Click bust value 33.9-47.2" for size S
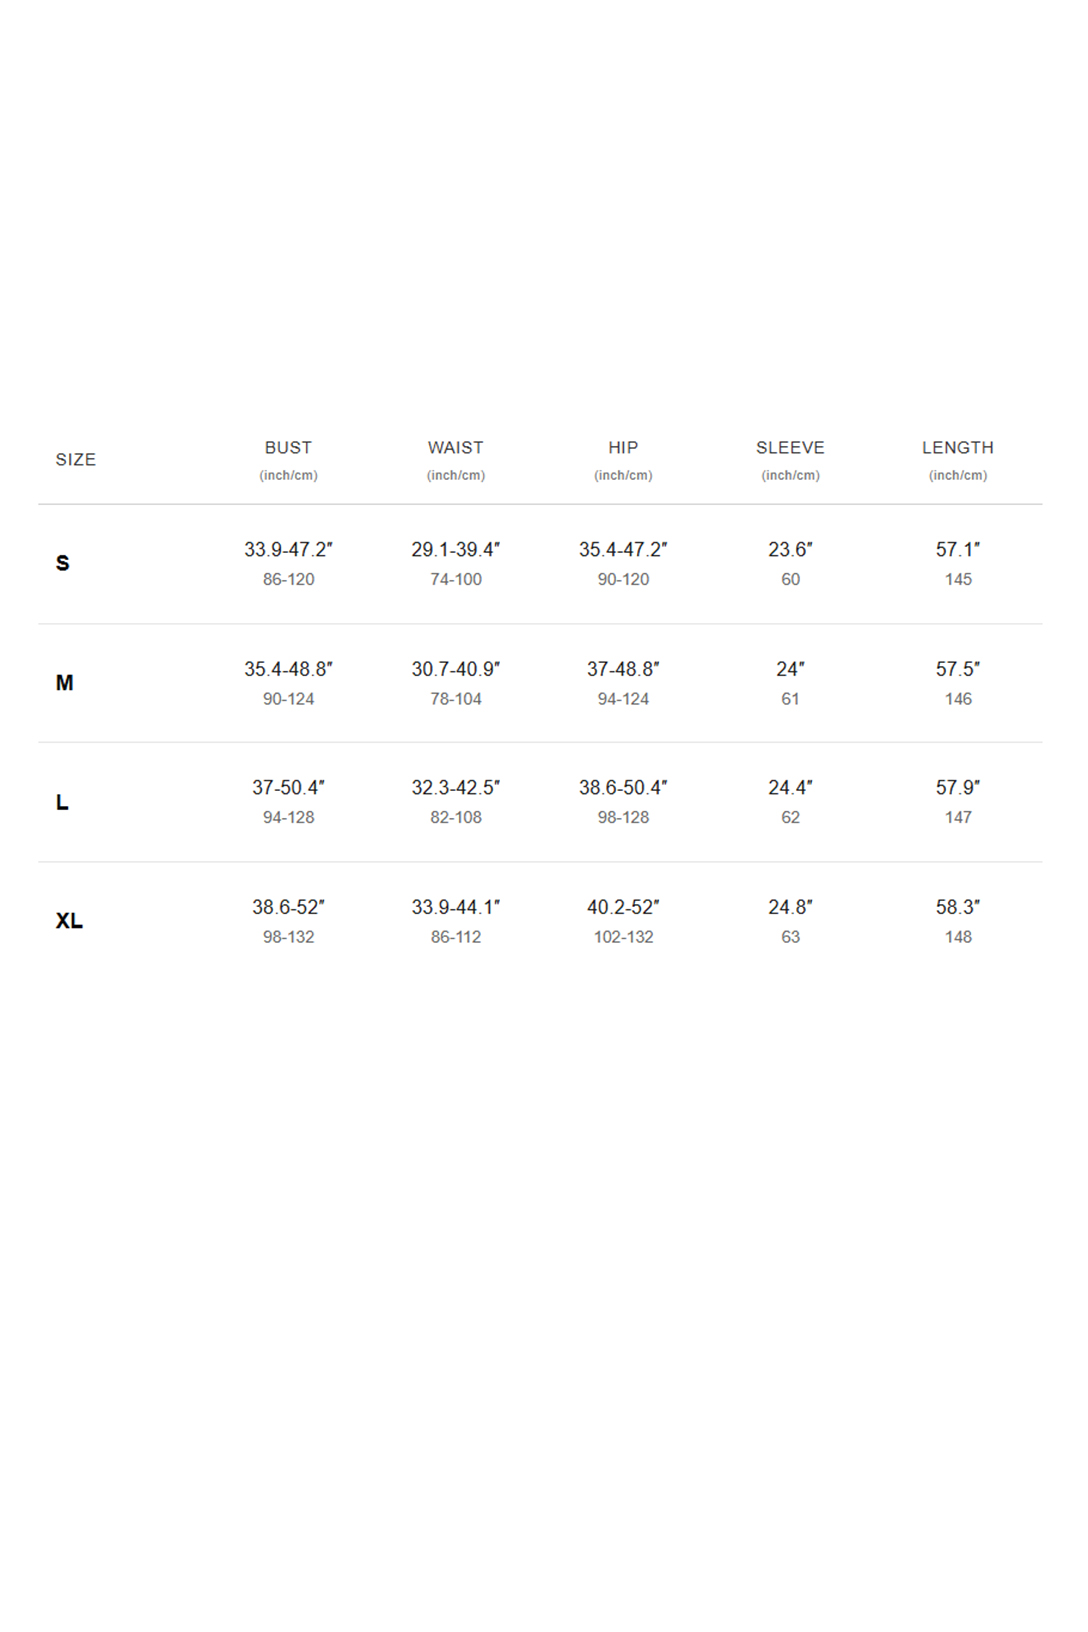 point(288,550)
